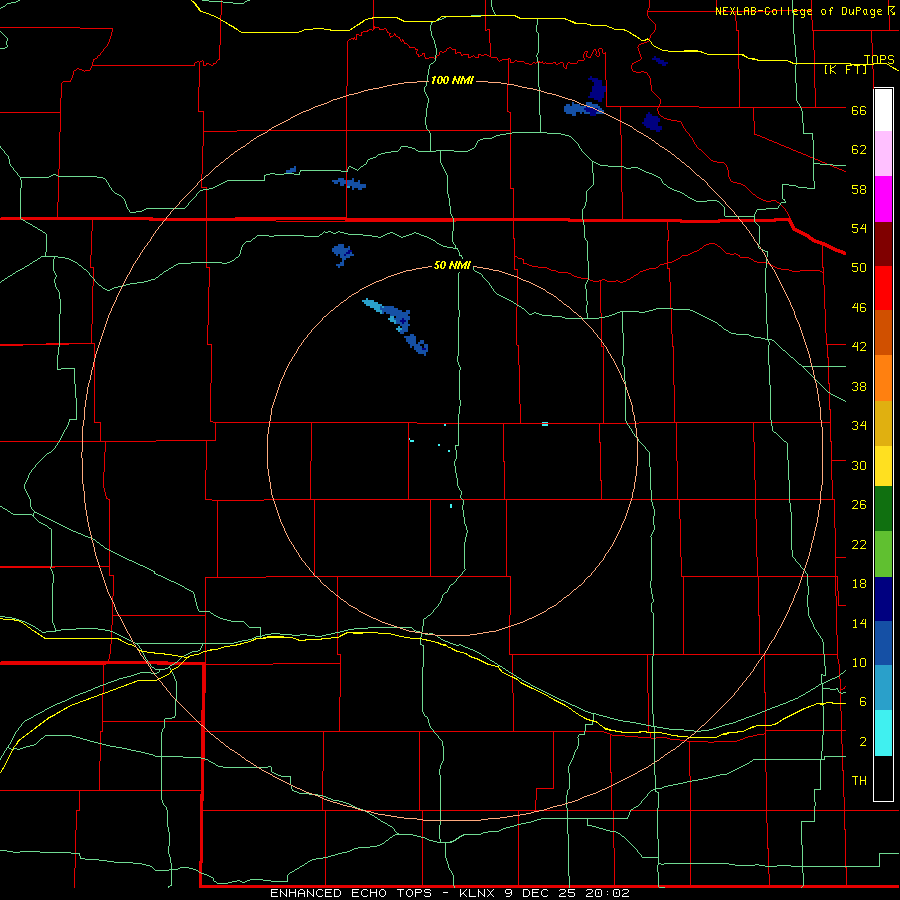Image resolution: width=900 pixels, height=900 pixels.
Task: Click the legend value 34
Action: point(859,425)
